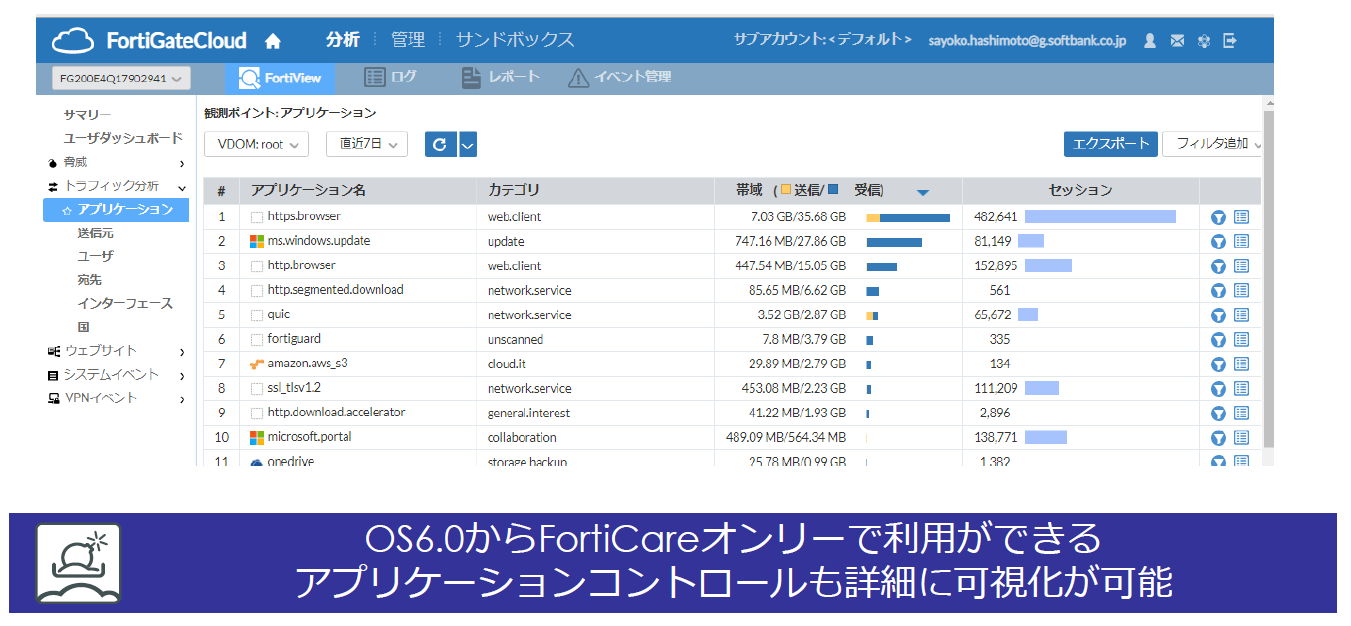Open refresh interval dropdown arrow
Screen dimensions: 1351x626
[468, 144]
